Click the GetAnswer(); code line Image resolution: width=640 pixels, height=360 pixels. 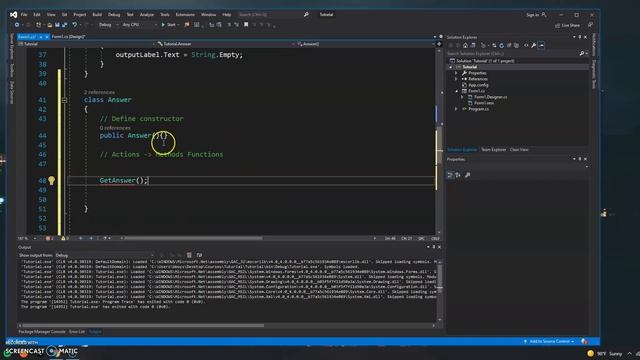(x=124, y=180)
